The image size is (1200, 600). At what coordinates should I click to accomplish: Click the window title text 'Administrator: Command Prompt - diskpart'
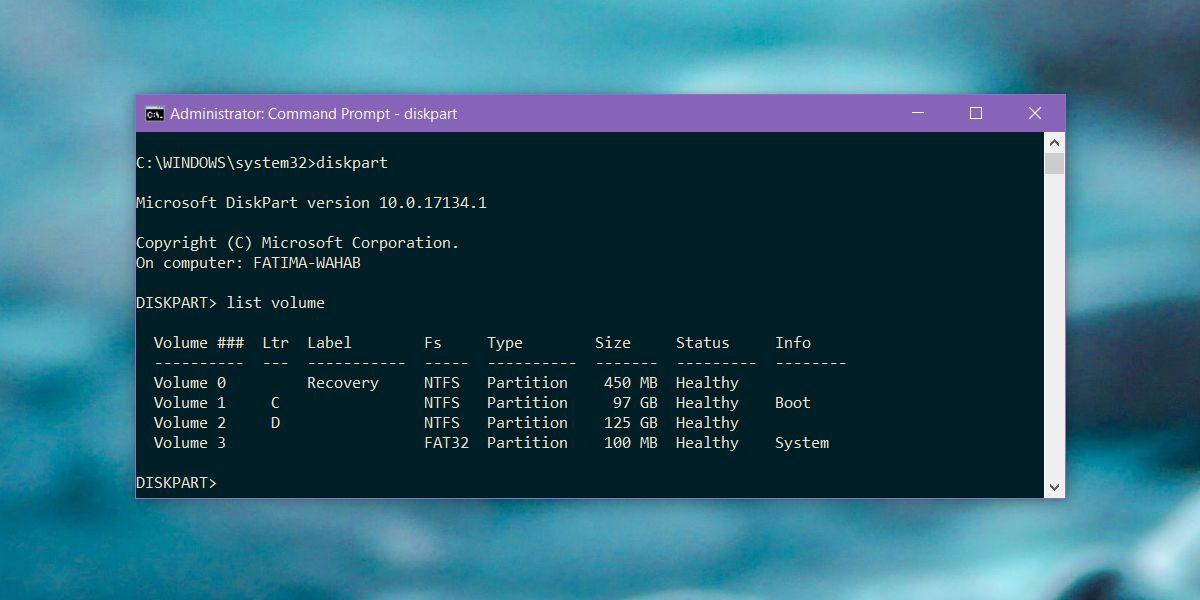tap(313, 114)
